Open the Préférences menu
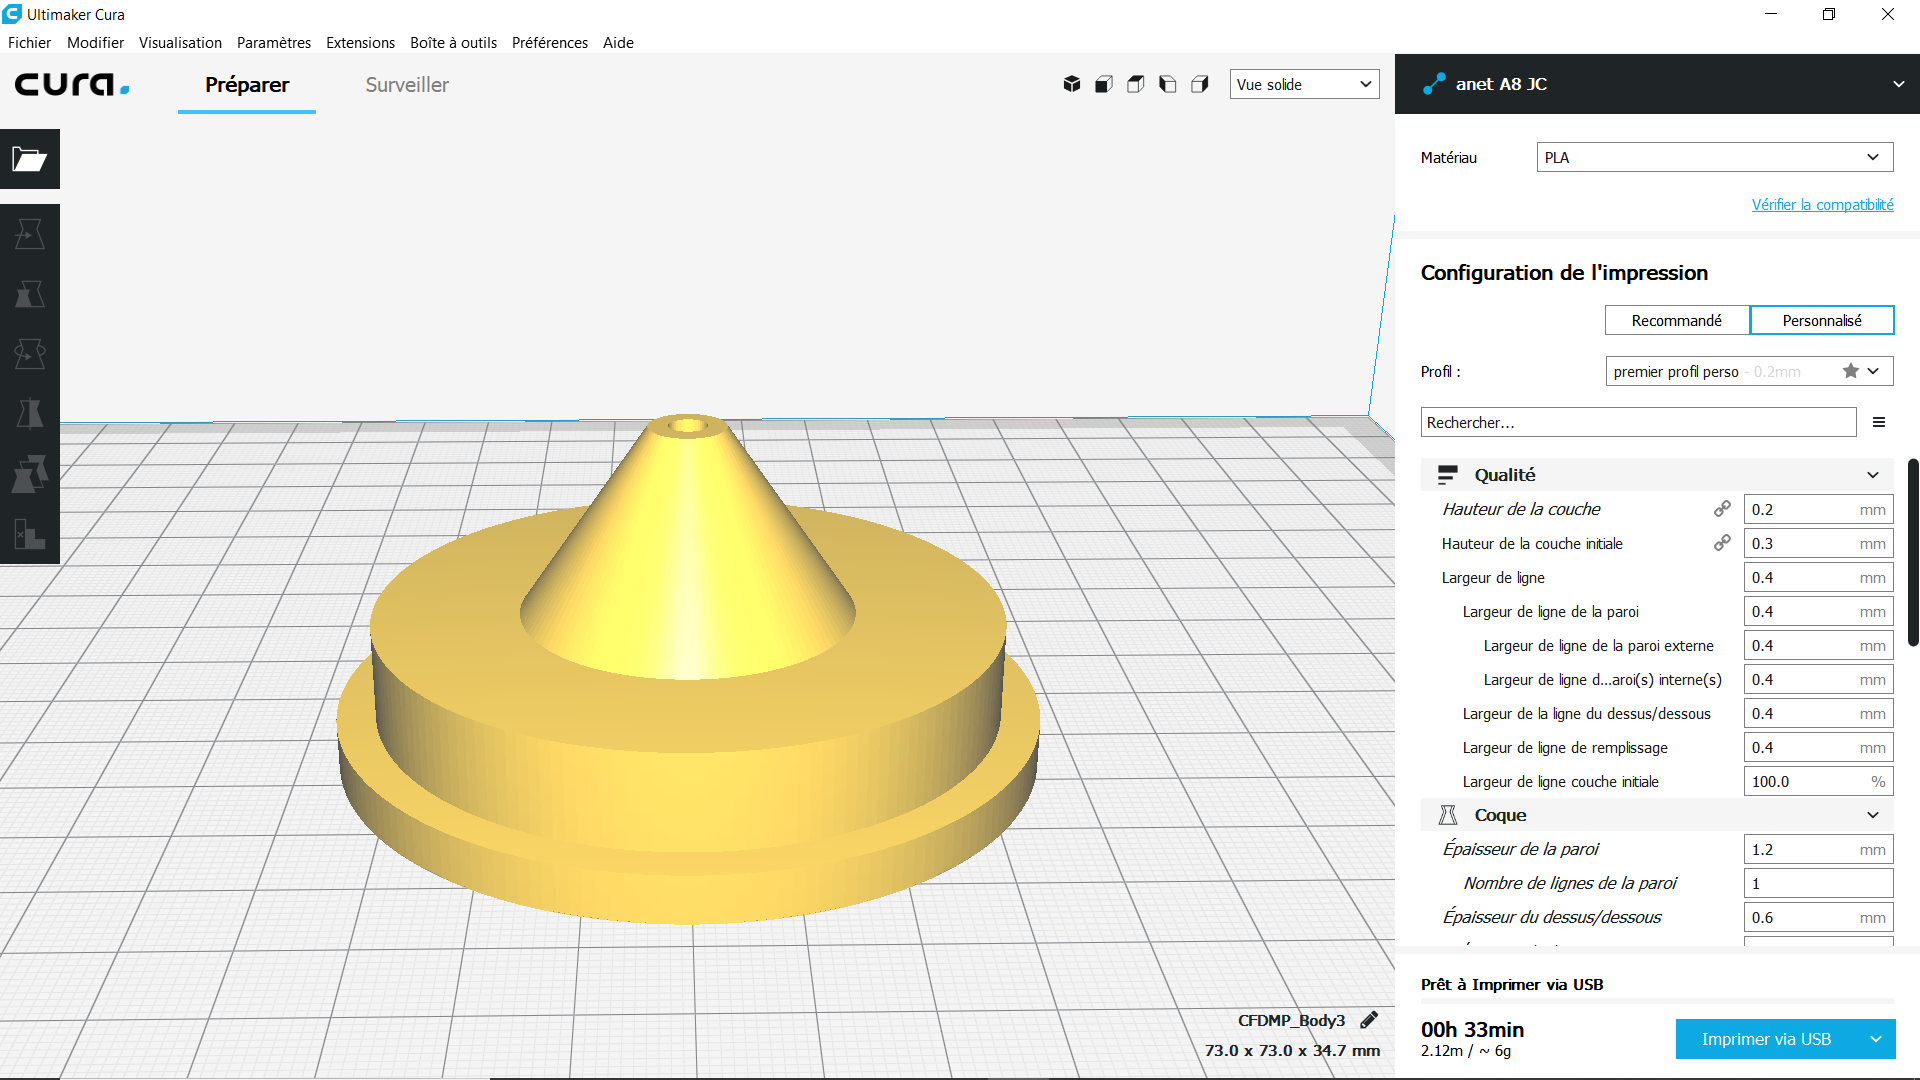Image resolution: width=1920 pixels, height=1080 pixels. coord(550,42)
